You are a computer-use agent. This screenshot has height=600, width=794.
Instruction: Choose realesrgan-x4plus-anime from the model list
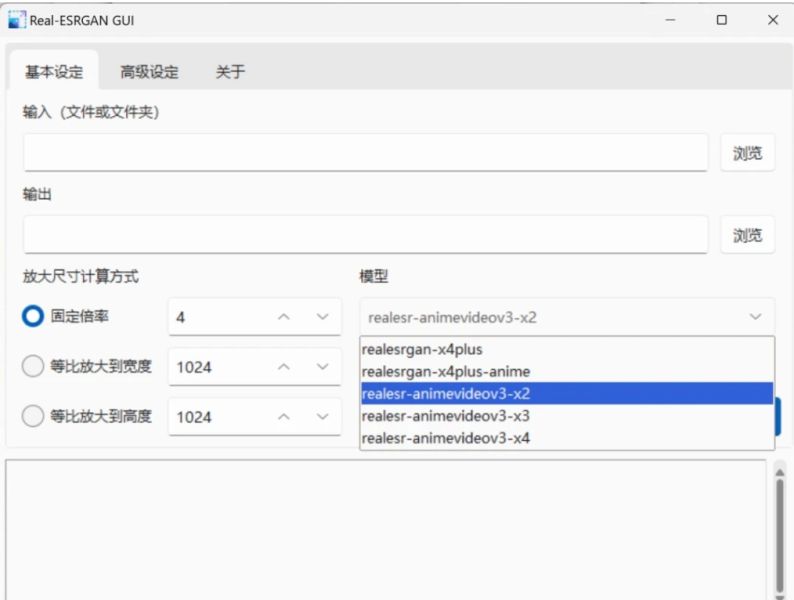tap(567, 372)
